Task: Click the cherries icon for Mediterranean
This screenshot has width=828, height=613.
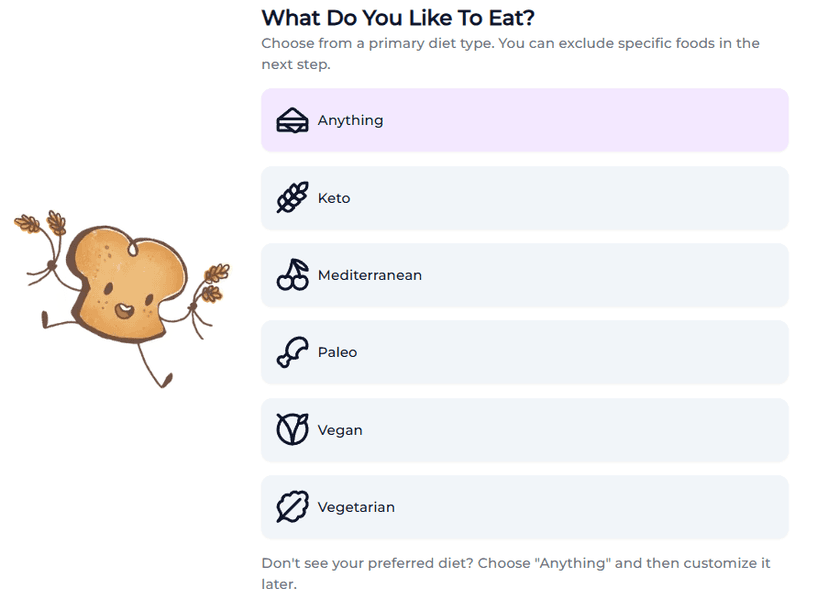Action: click(292, 275)
